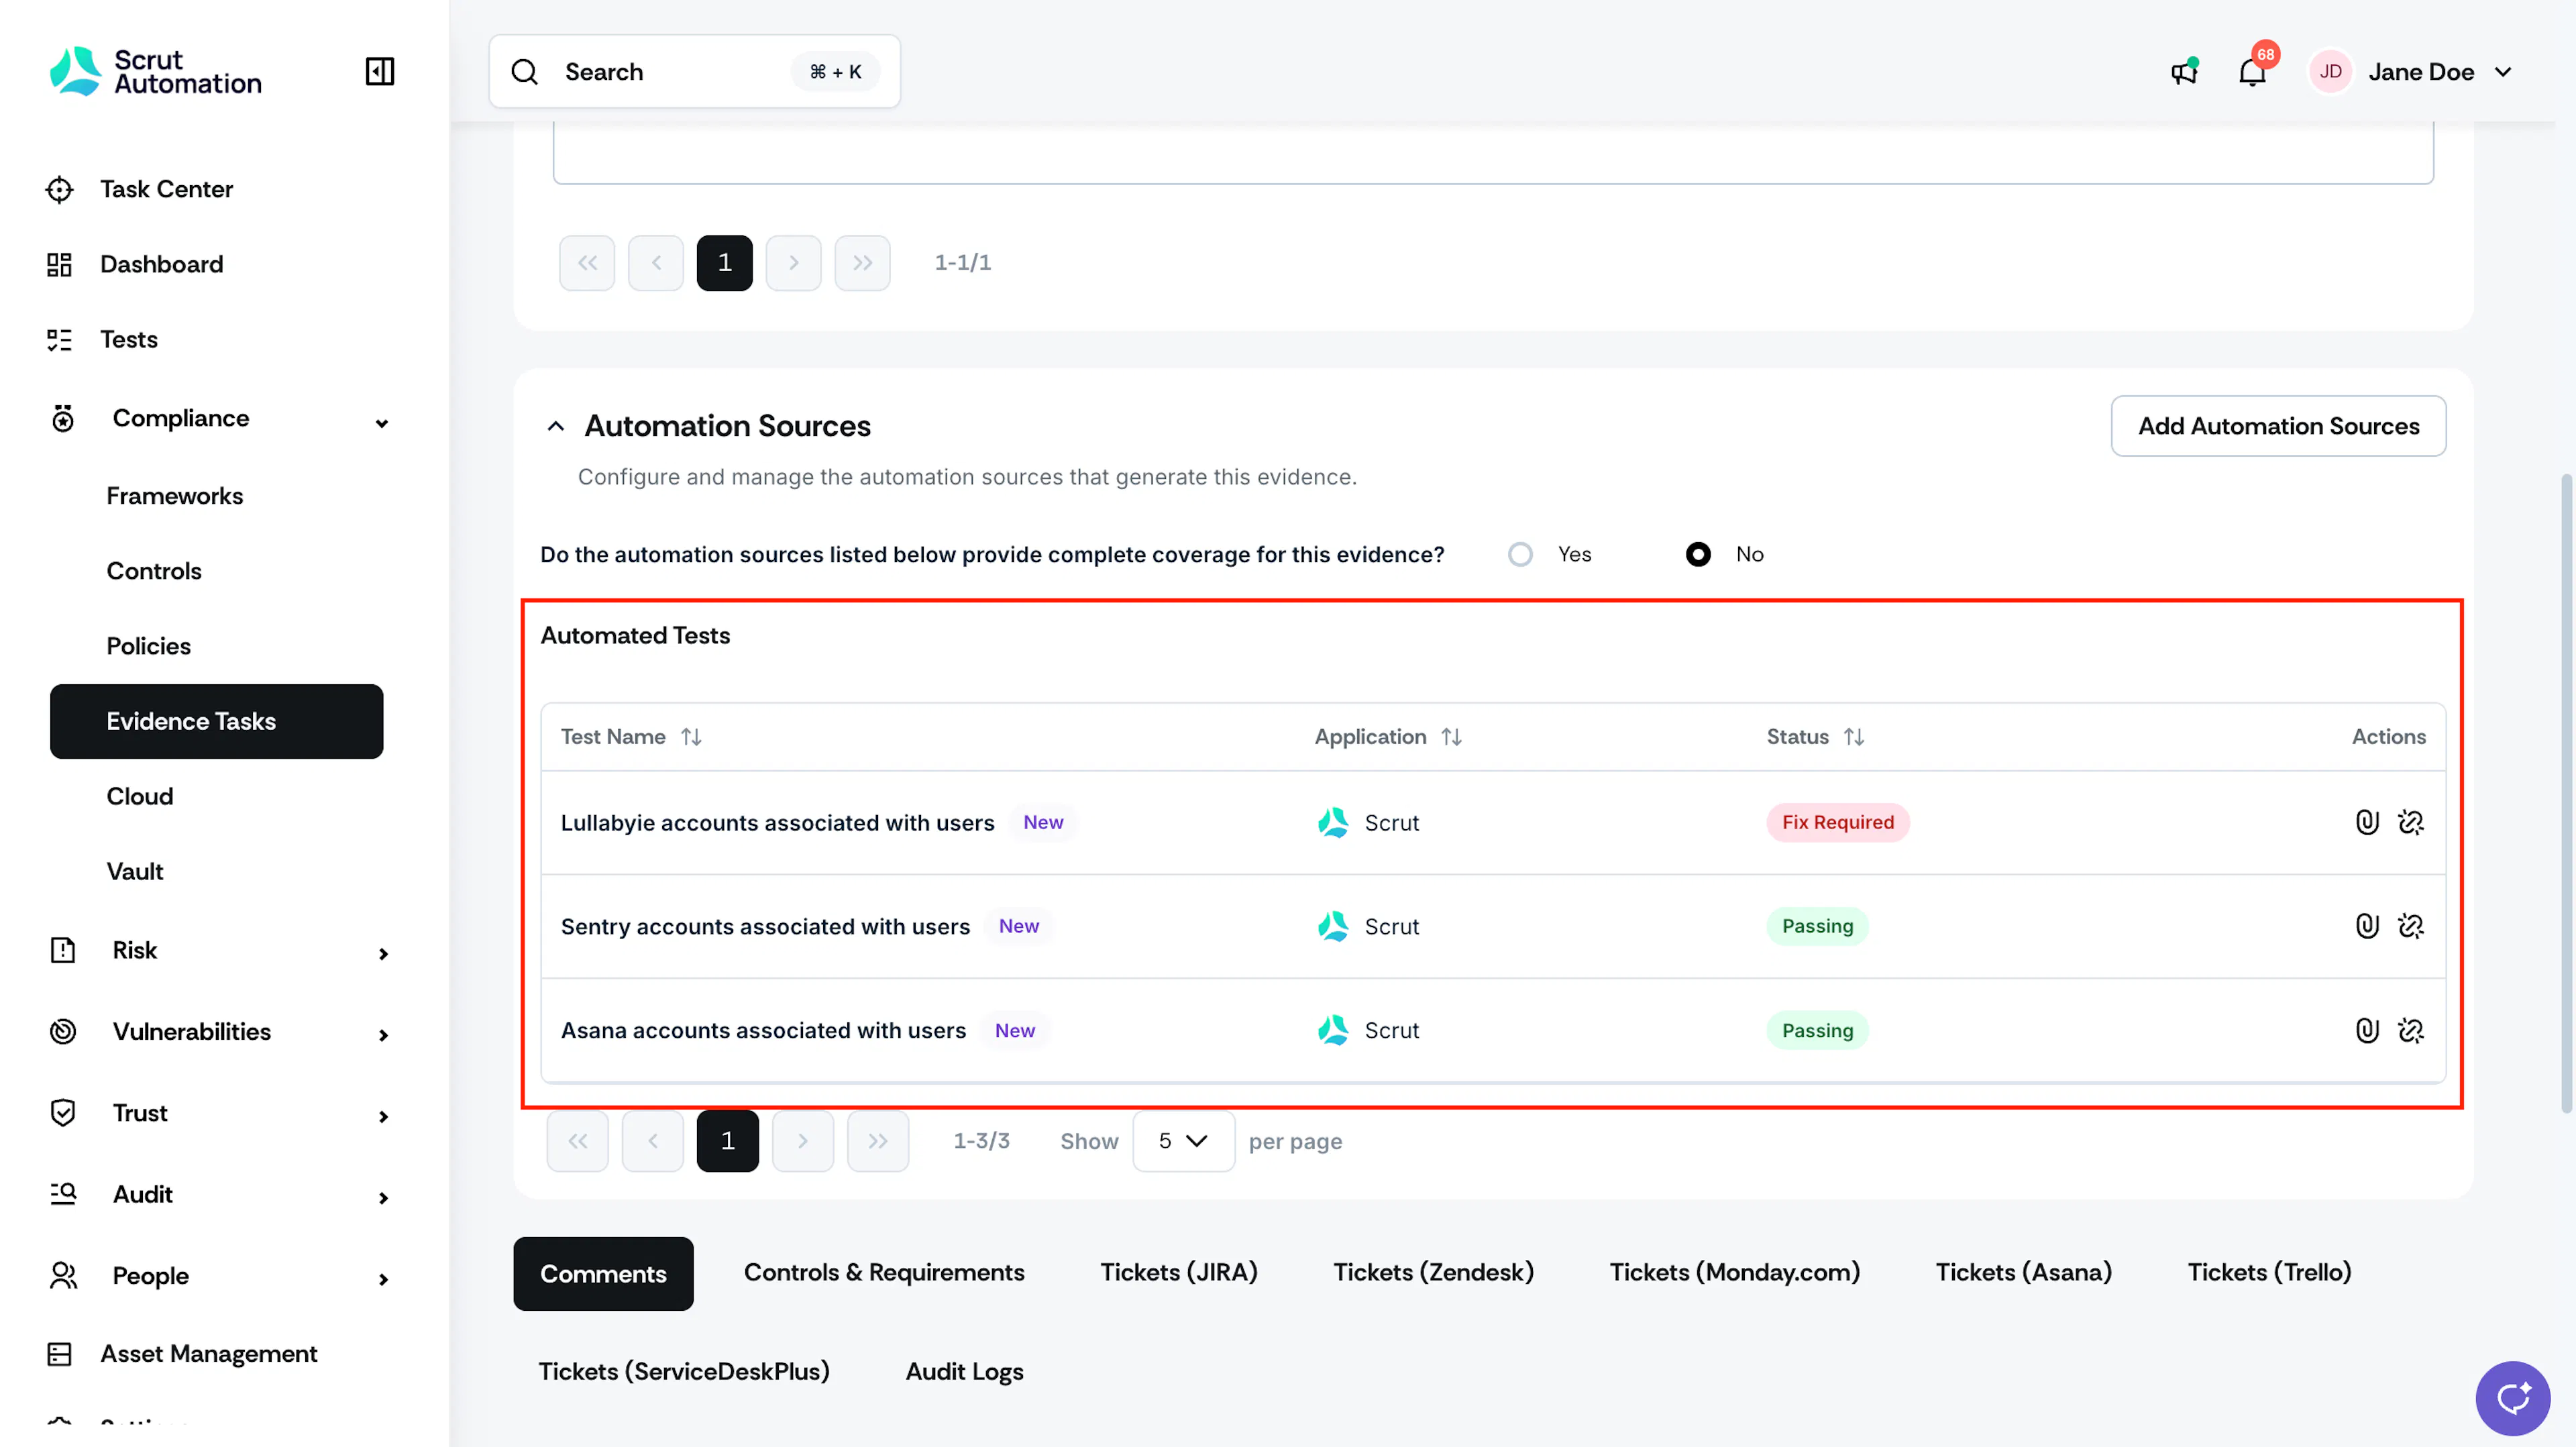Screen dimensions: 2576x1447
Task: Sort the table by Status
Action: pos(1854,737)
